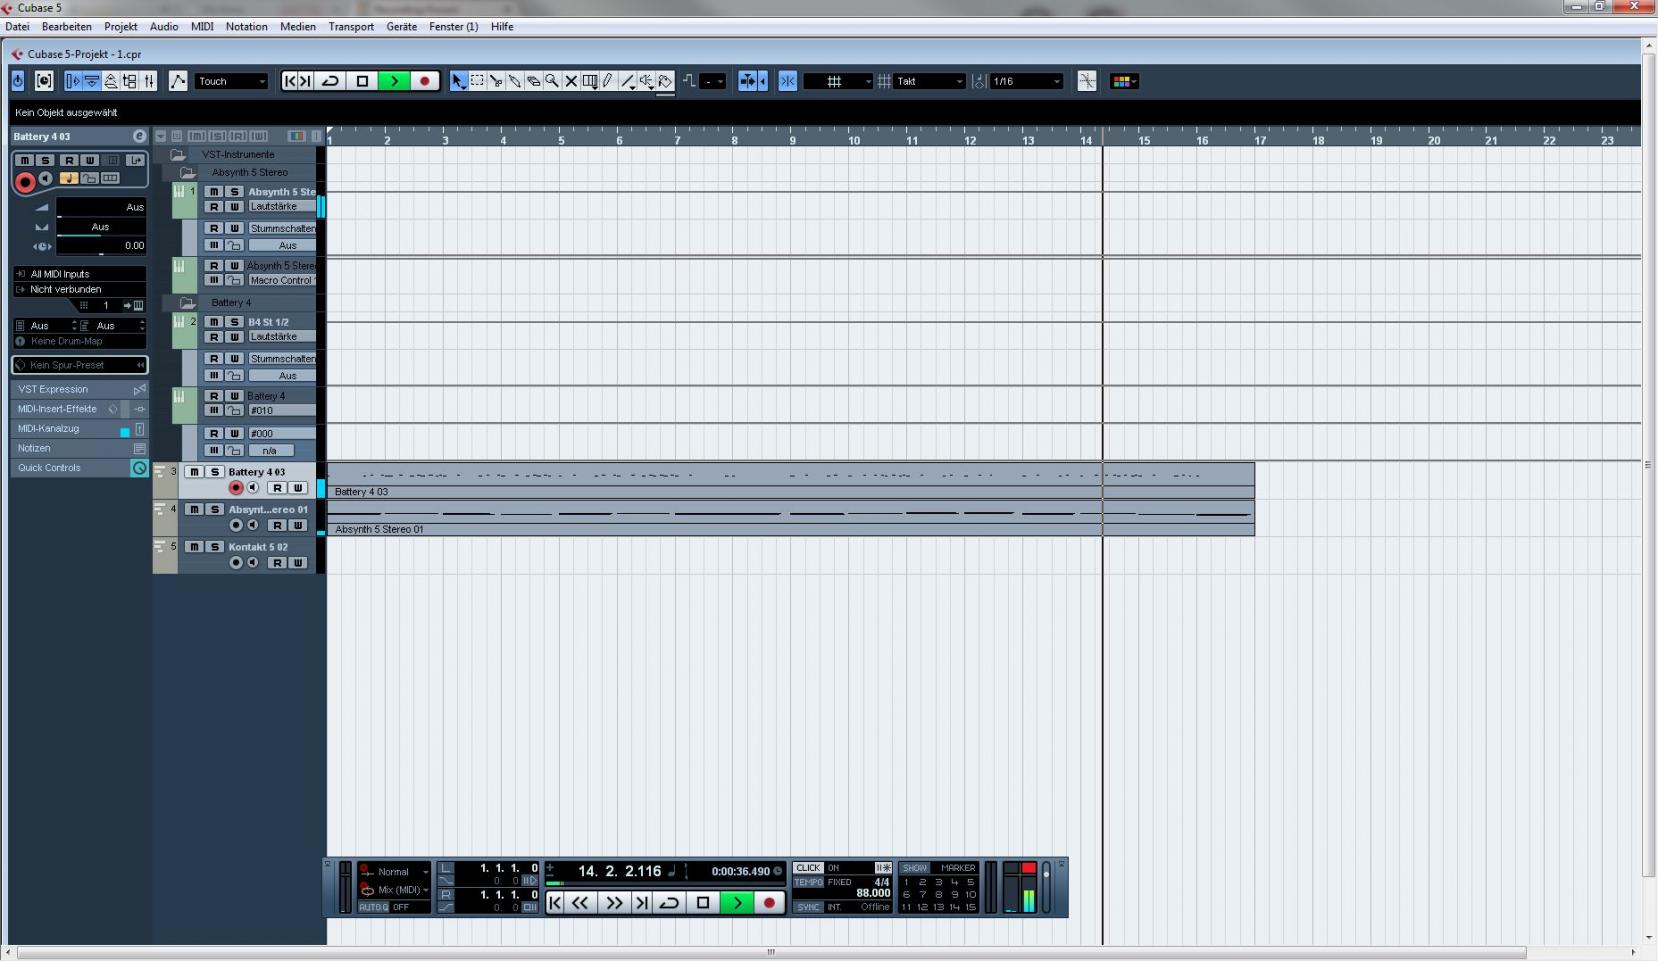Solo the Battery 4 03 track
This screenshot has width=1658, height=961.
pos(214,472)
